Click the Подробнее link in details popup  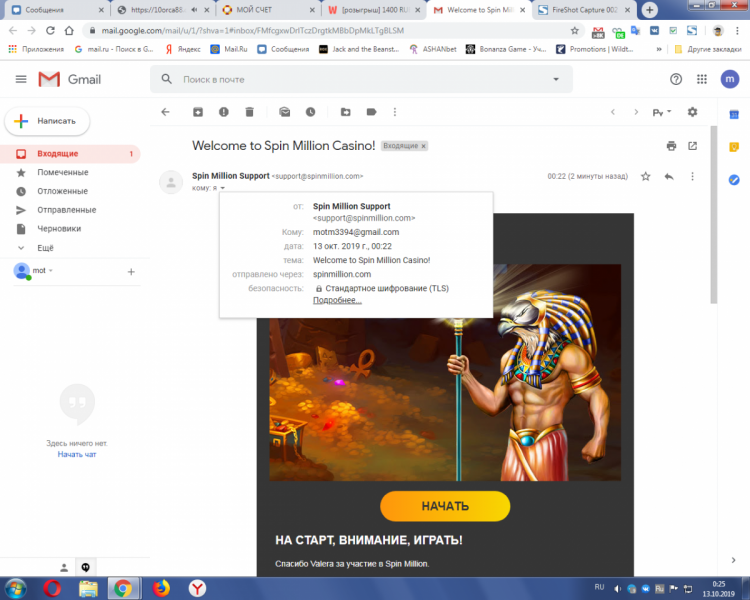337,300
